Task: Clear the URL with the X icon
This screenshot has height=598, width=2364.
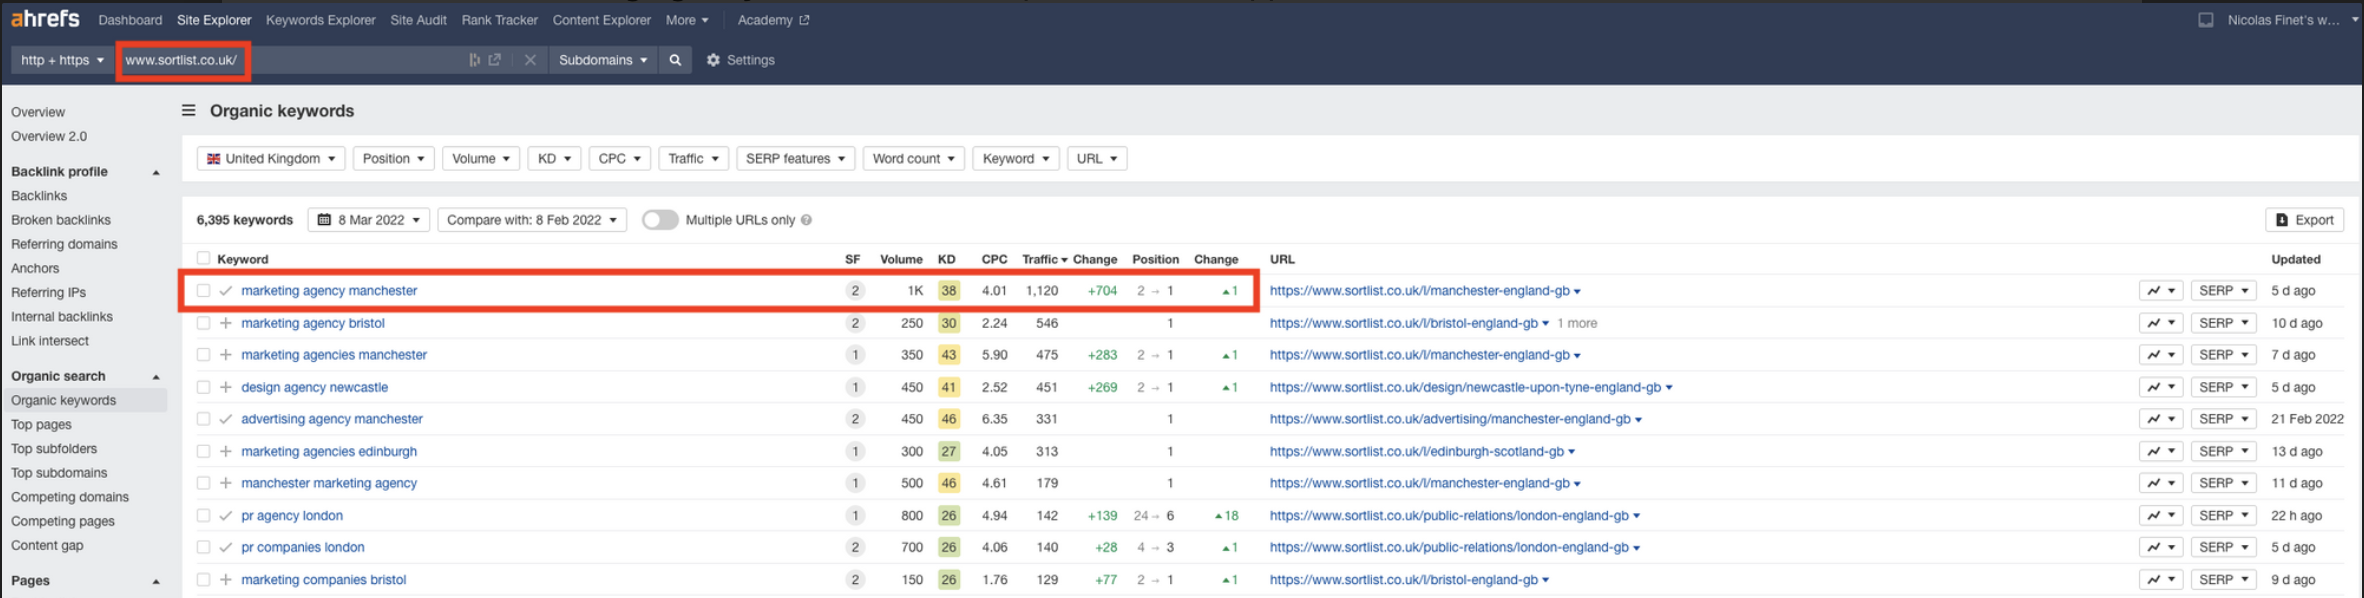Action: 530,60
